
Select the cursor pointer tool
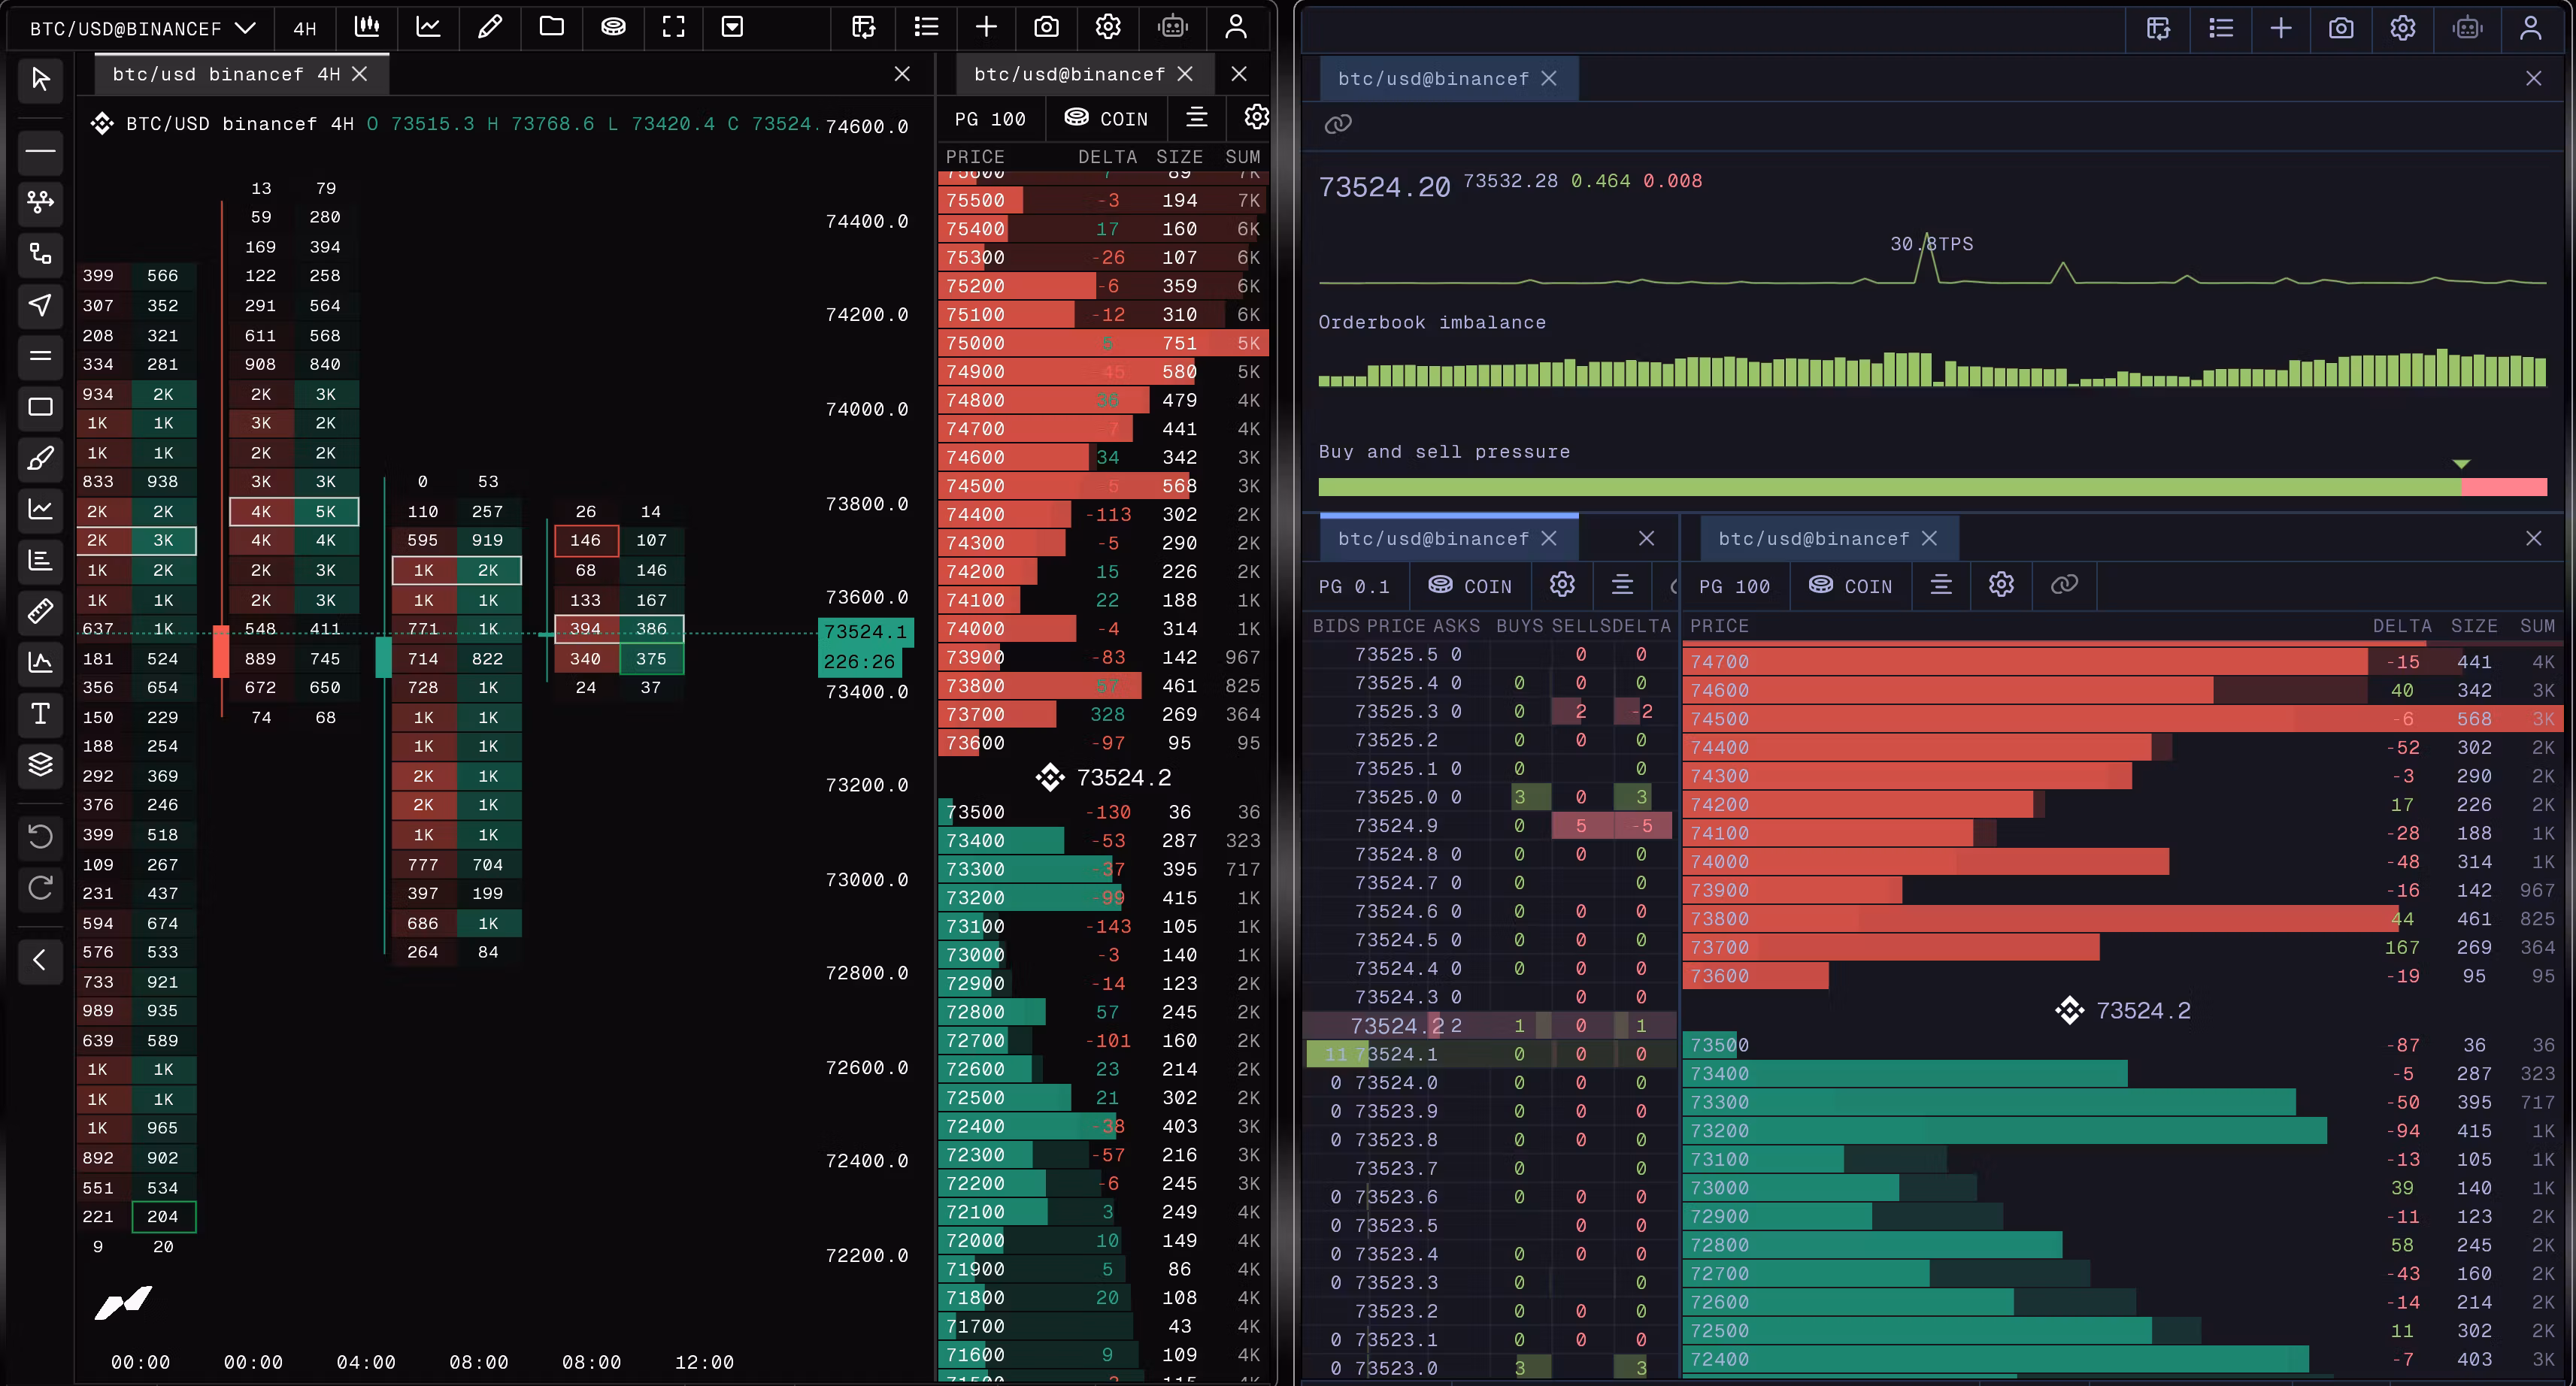[x=40, y=79]
